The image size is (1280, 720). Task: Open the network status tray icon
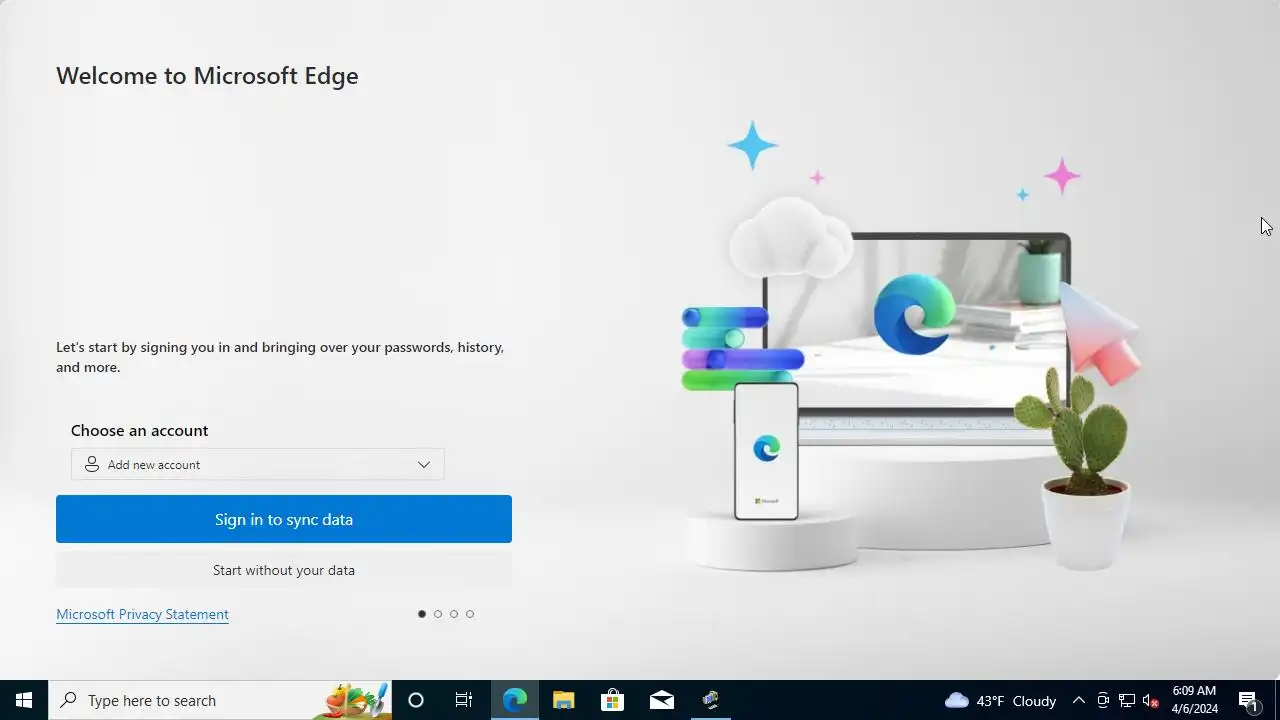click(x=1127, y=700)
